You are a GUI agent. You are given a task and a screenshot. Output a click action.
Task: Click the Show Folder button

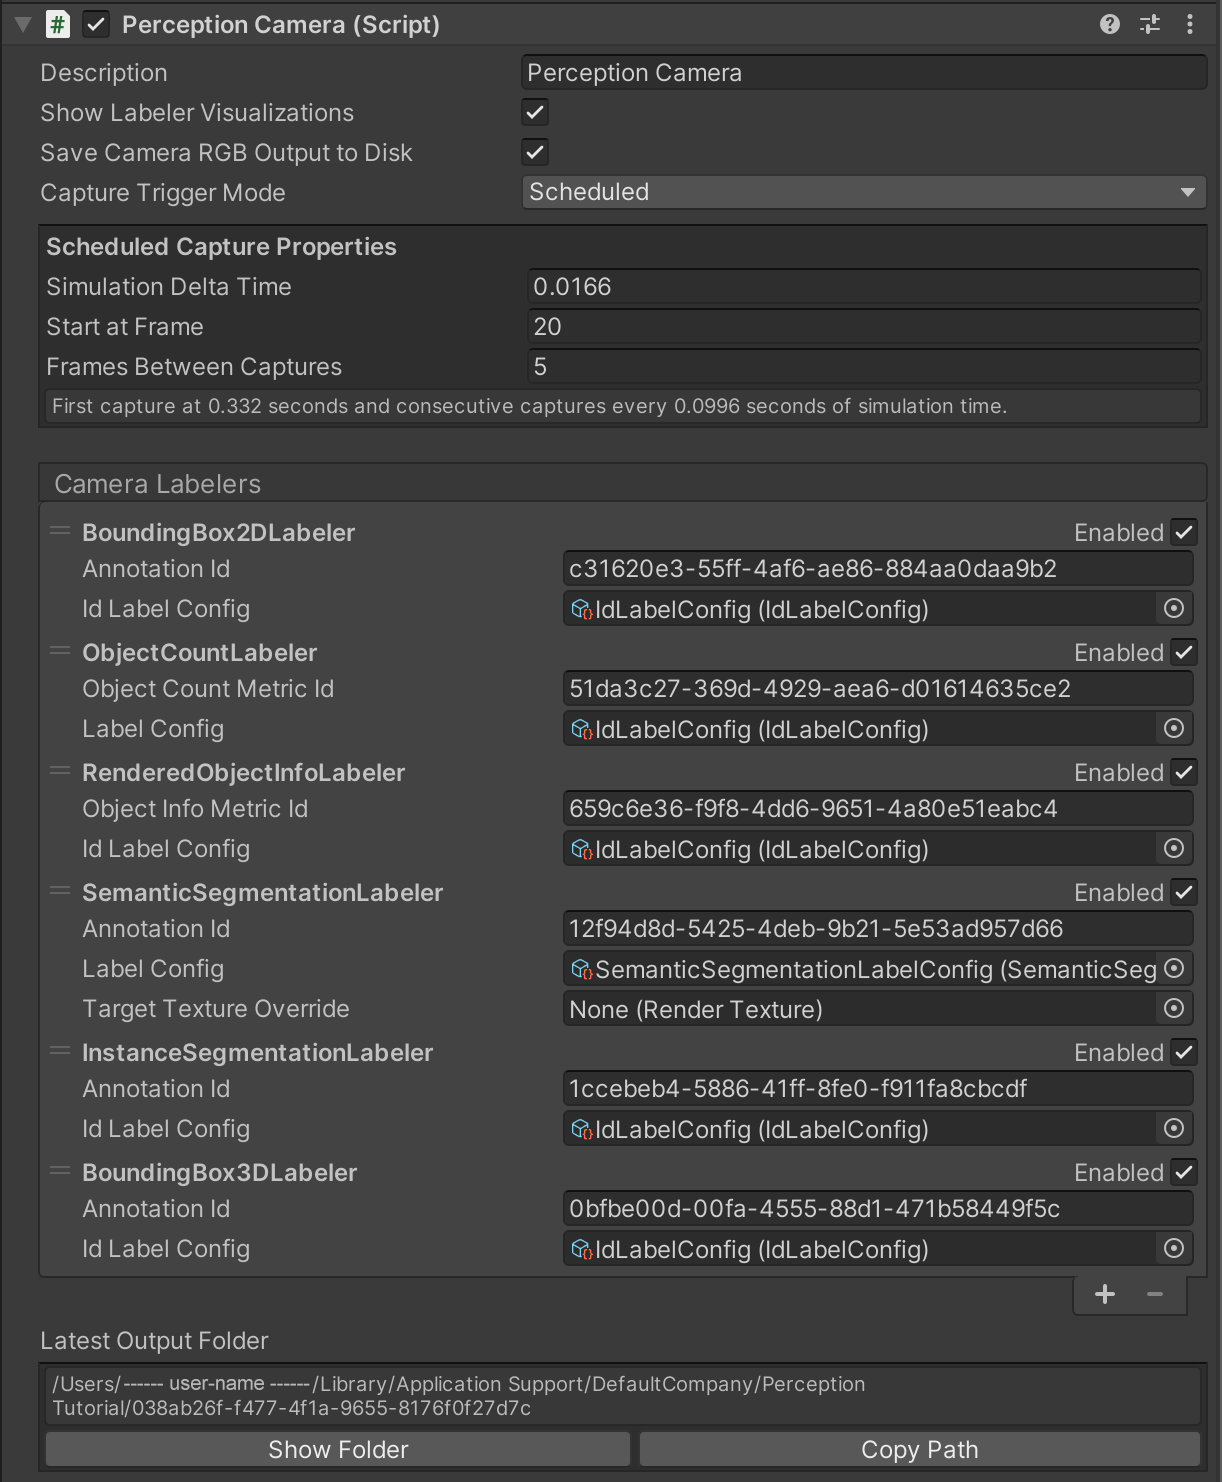click(x=338, y=1449)
